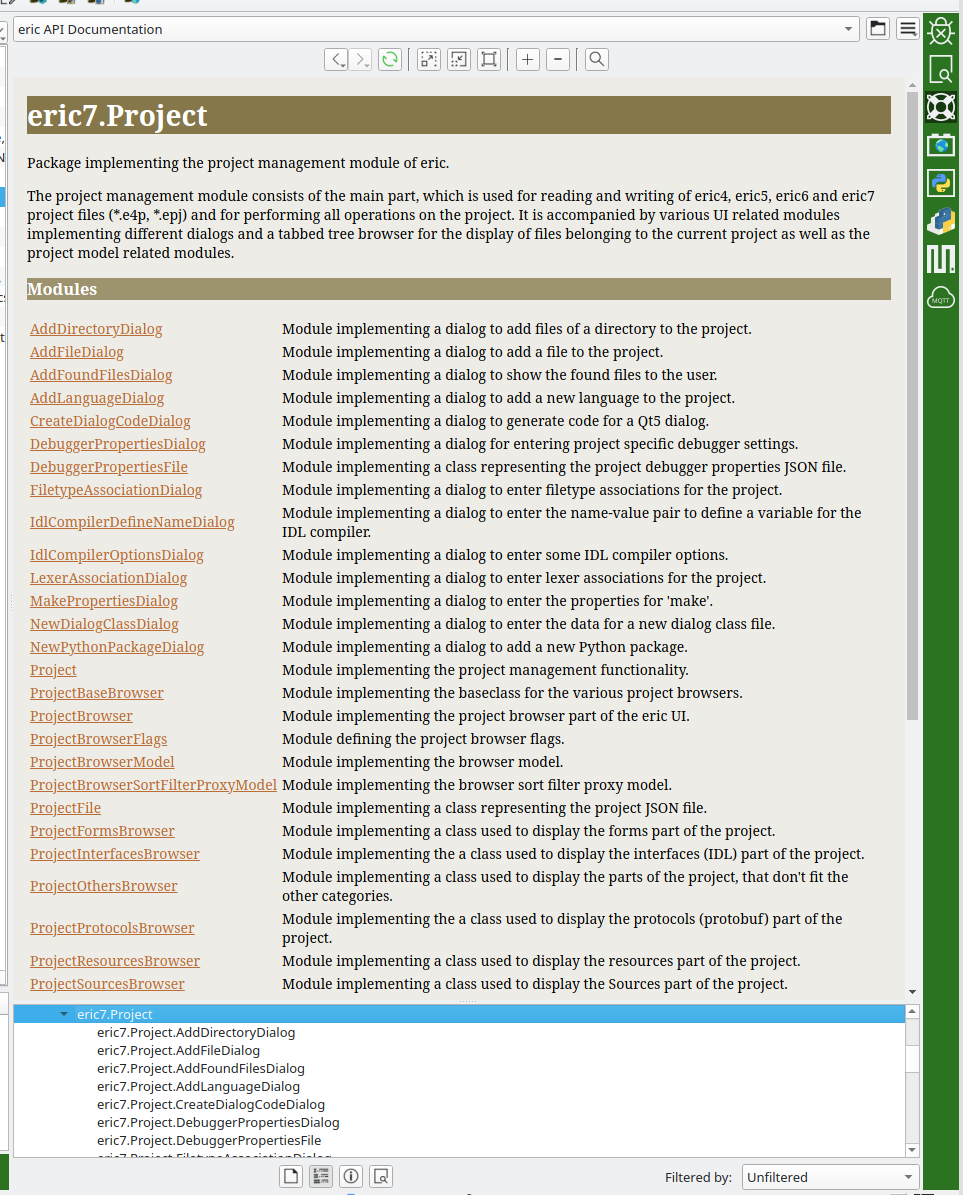Viewport: 963px width, 1195px height.
Task: Open the MQTT Monitor cloud icon
Action: [x=941, y=297]
